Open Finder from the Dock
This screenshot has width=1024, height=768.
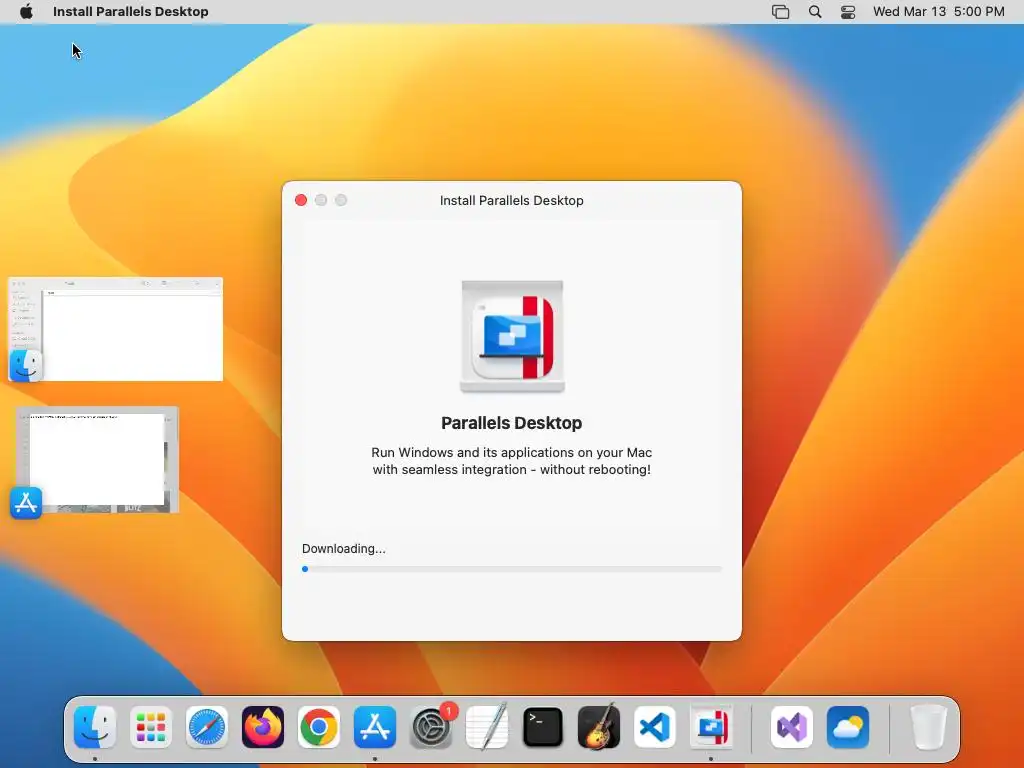pos(95,727)
